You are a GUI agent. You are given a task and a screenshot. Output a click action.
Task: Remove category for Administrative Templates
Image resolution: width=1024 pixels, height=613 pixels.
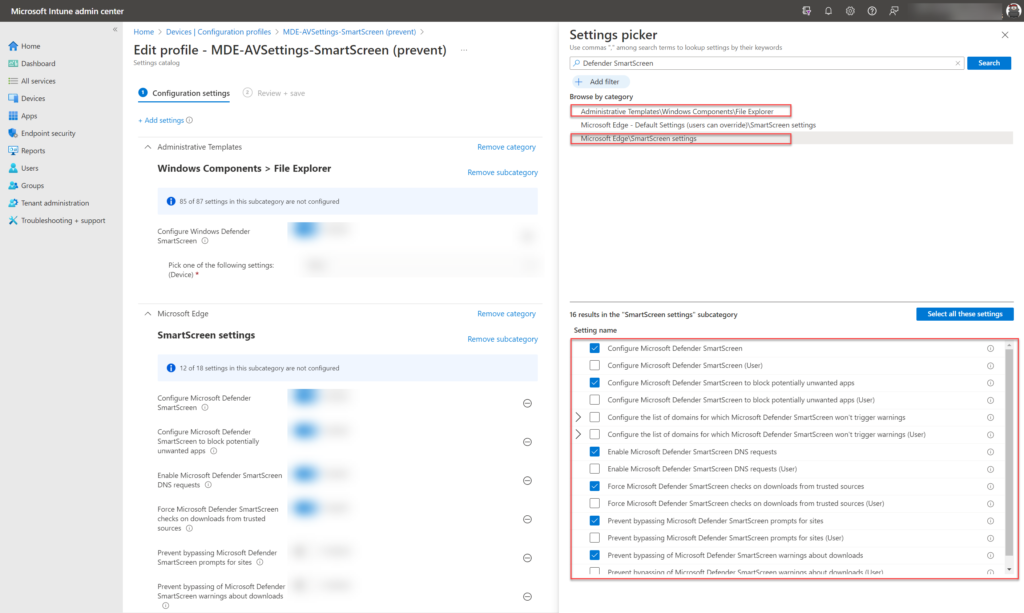(x=506, y=148)
